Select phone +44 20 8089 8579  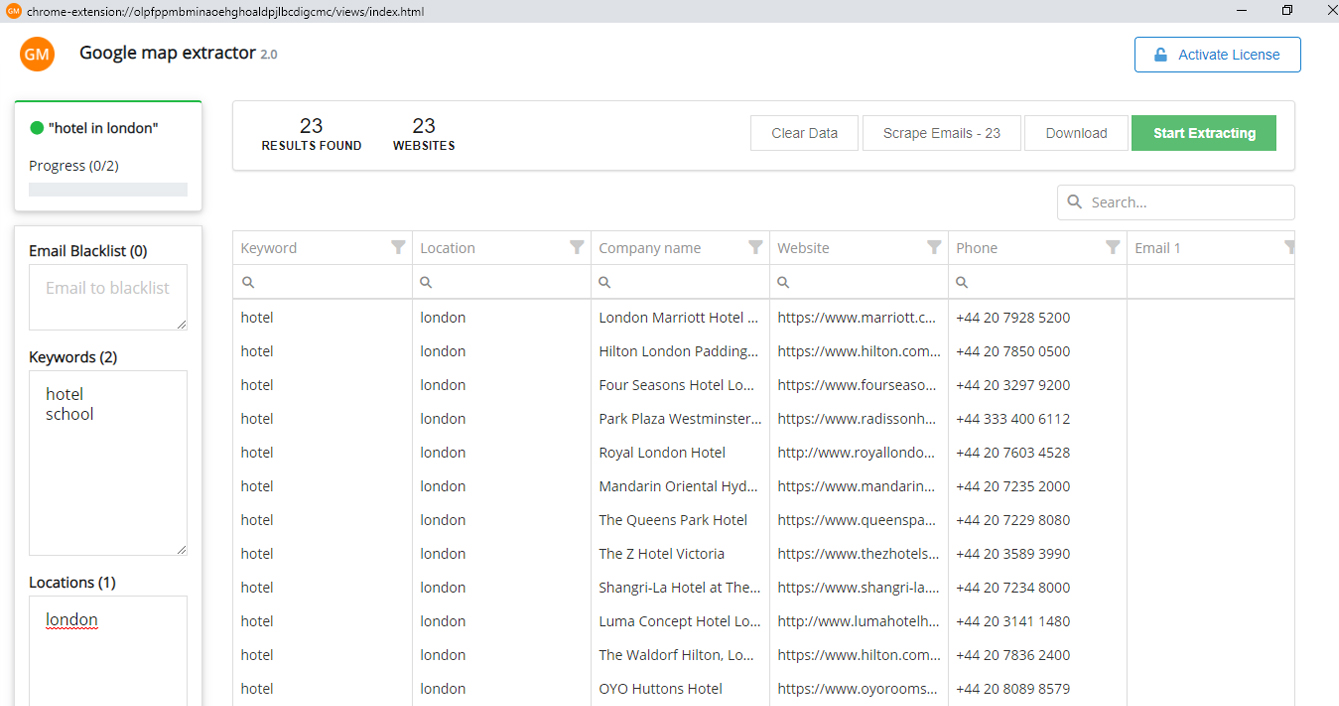click(x=1013, y=689)
